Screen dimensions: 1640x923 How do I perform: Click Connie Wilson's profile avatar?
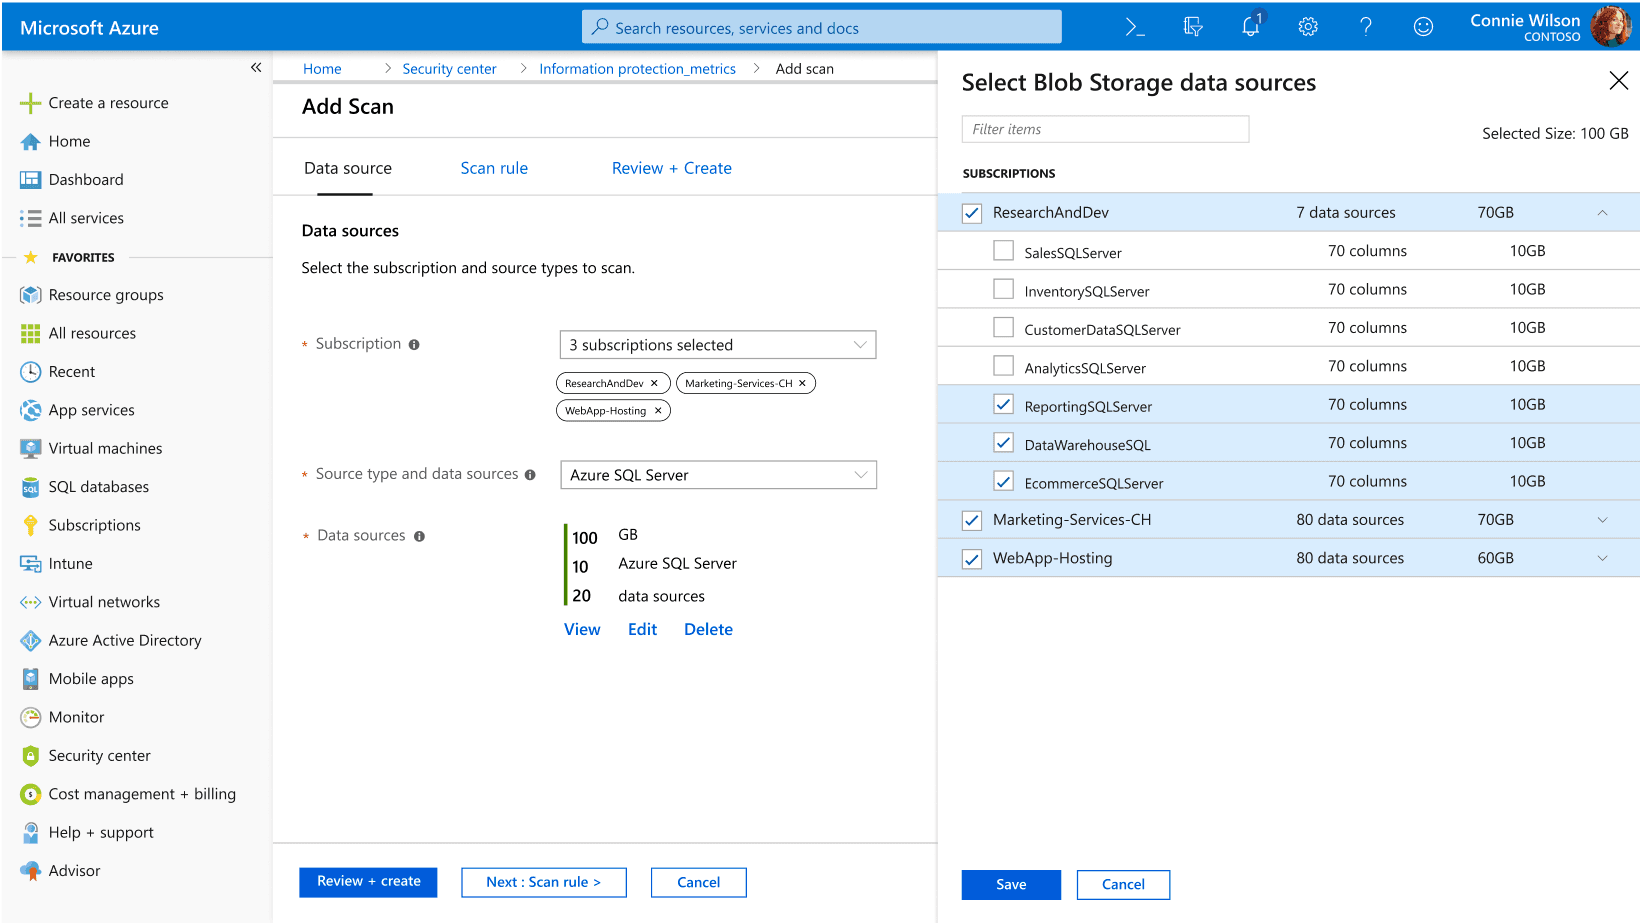[x=1610, y=27]
